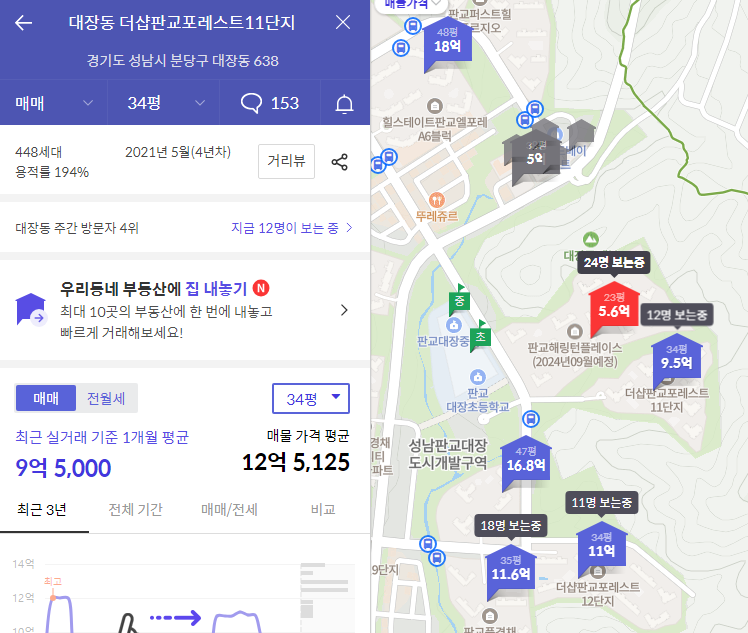Click the green 중 middle school flag
This screenshot has width=748, height=633.
(x=459, y=300)
